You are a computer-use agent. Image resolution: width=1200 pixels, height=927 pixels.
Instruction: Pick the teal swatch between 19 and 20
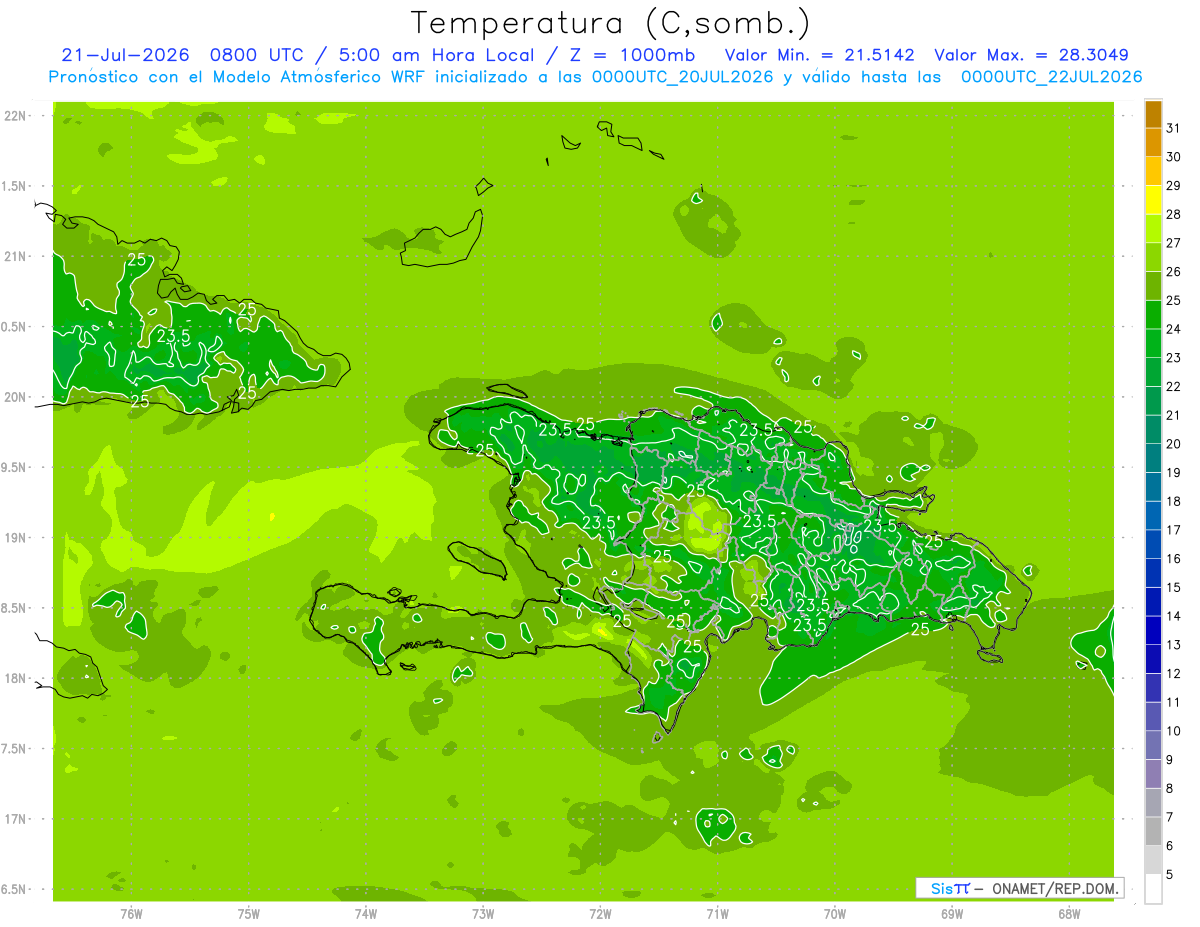[1153, 458]
